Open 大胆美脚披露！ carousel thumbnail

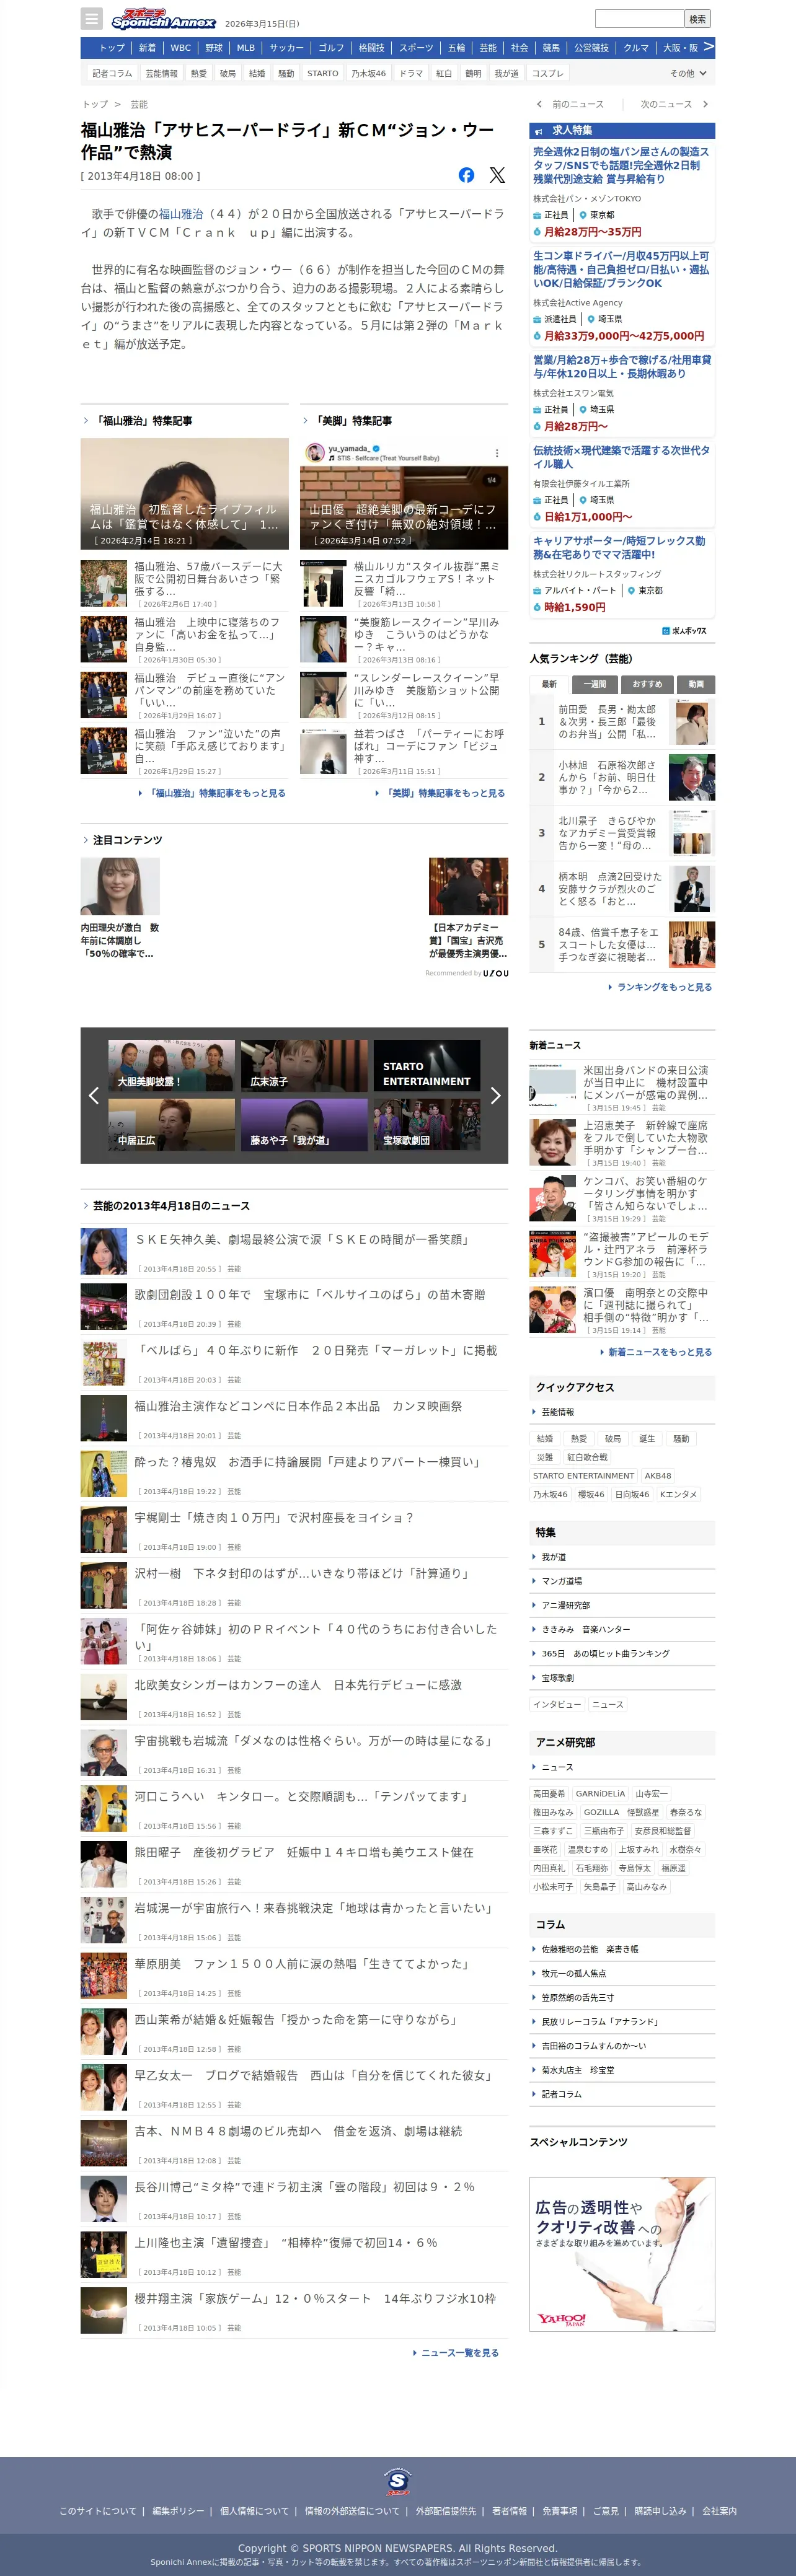(x=172, y=1065)
